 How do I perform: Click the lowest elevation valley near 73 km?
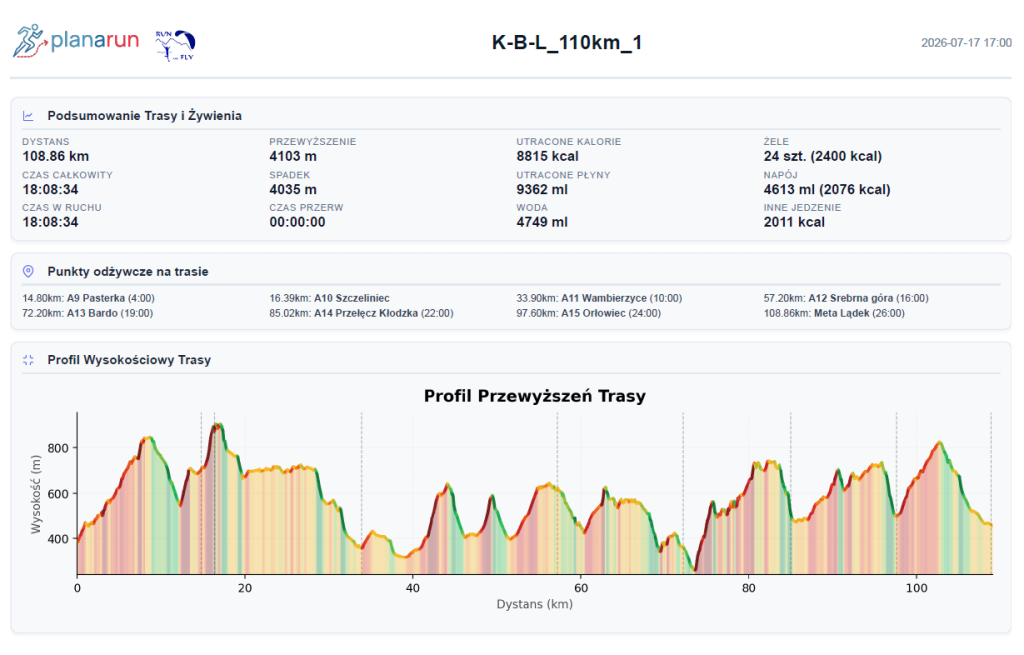pyautogui.click(x=694, y=569)
